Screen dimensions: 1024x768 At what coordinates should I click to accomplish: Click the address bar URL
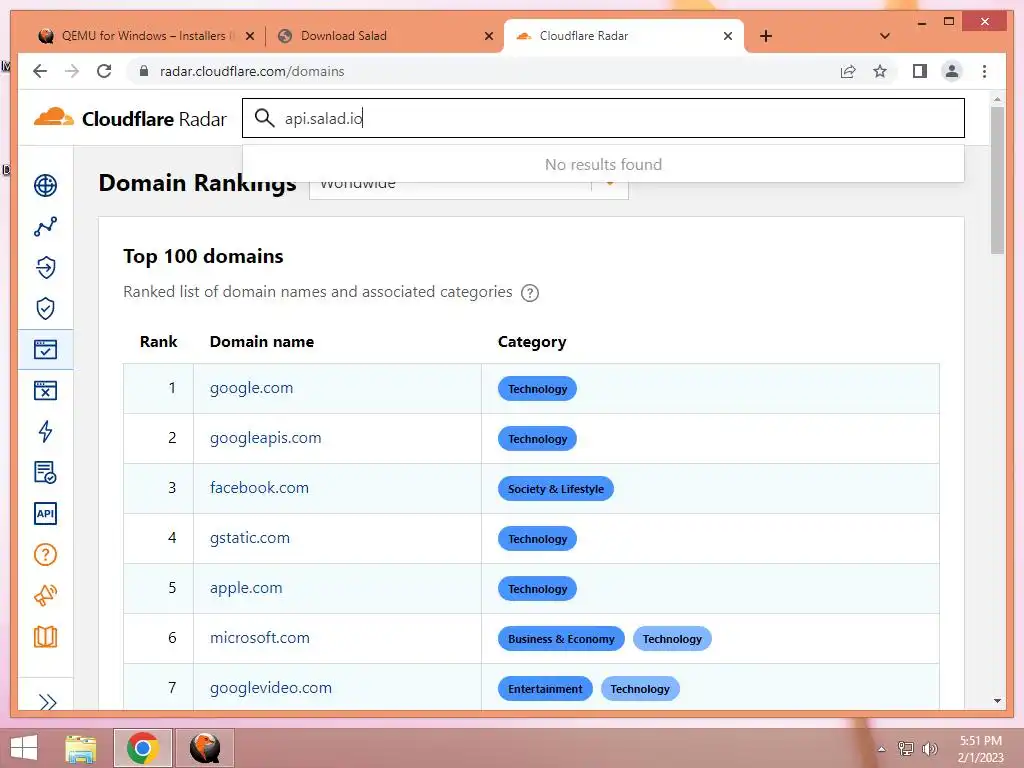pos(252,71)
